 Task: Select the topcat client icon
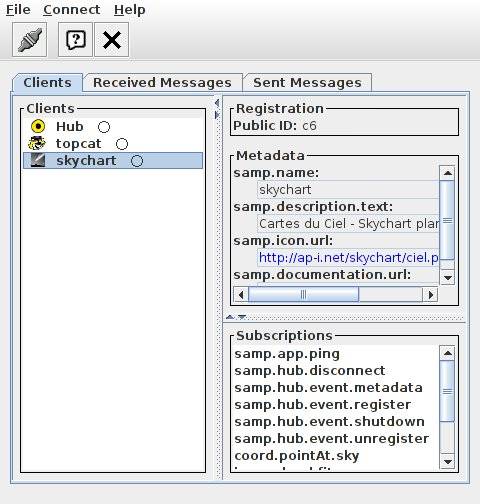coord(37,143)
